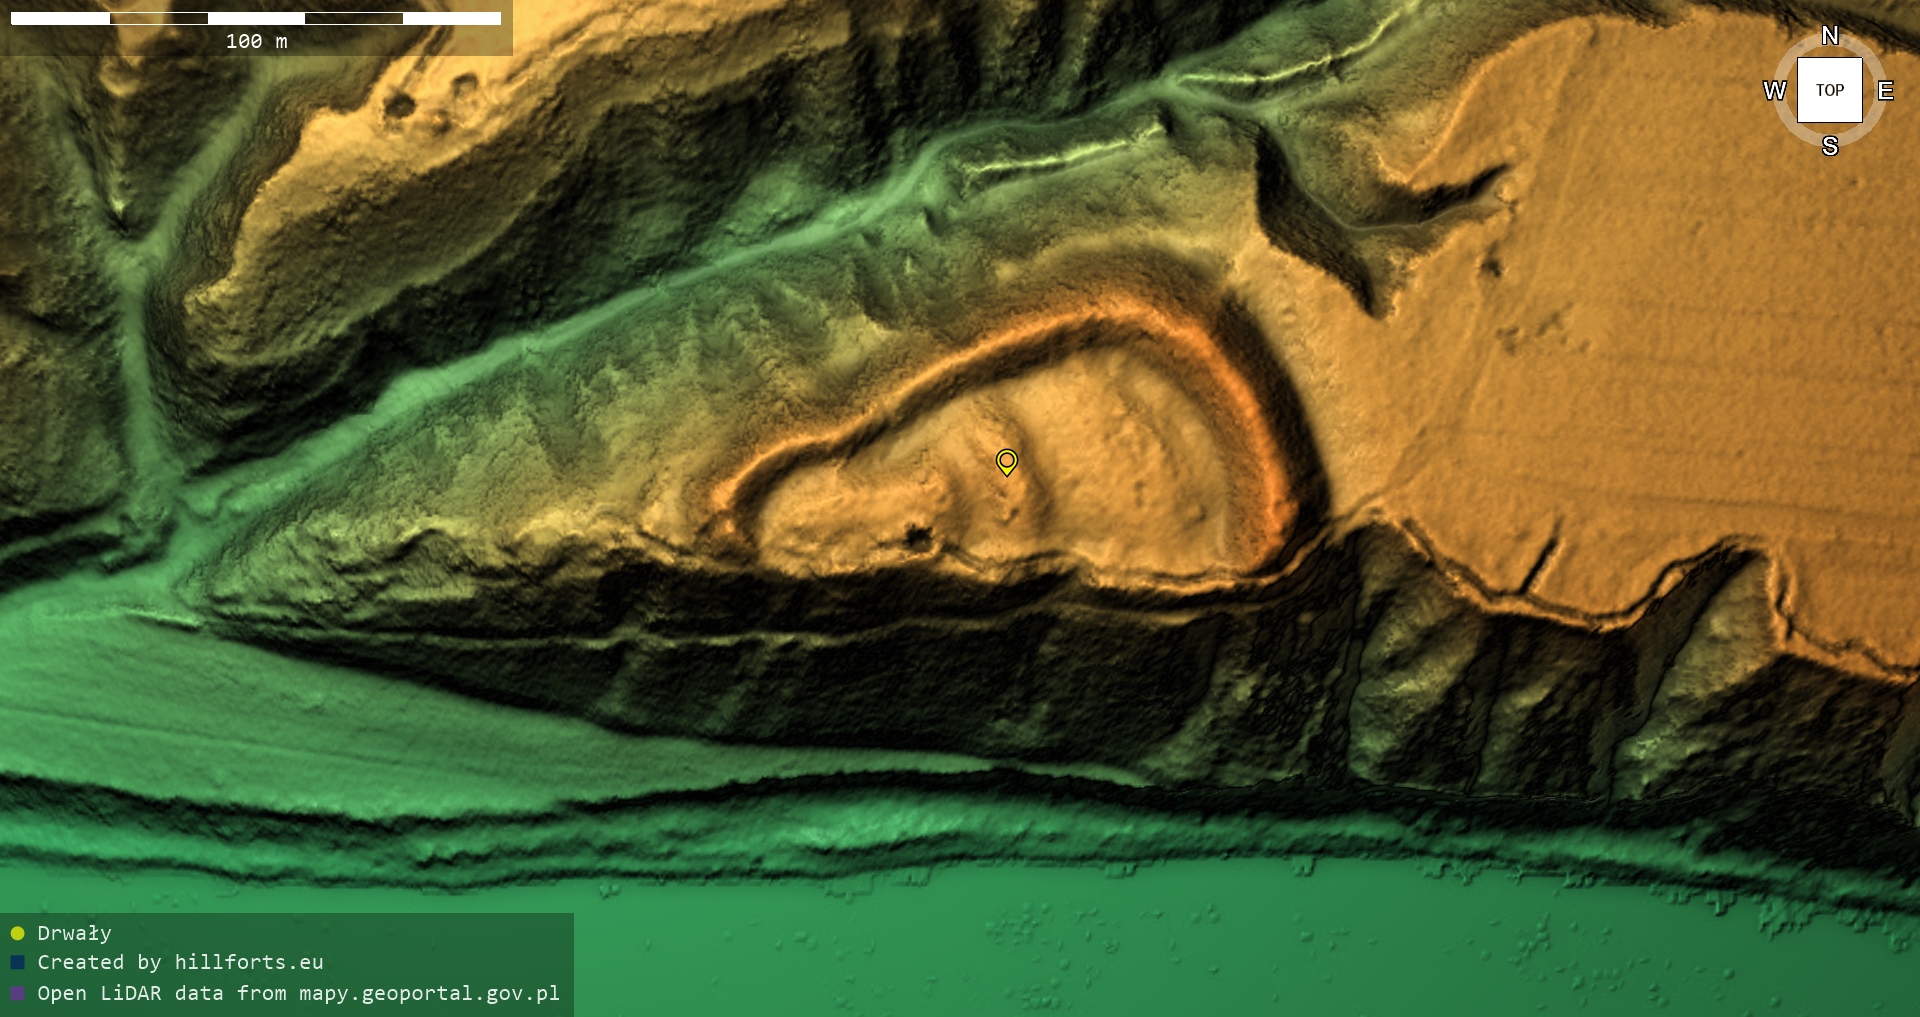Open the Created by hillforts.eu credit
The image size is (1920, 1017).
(x=180, y=962)
